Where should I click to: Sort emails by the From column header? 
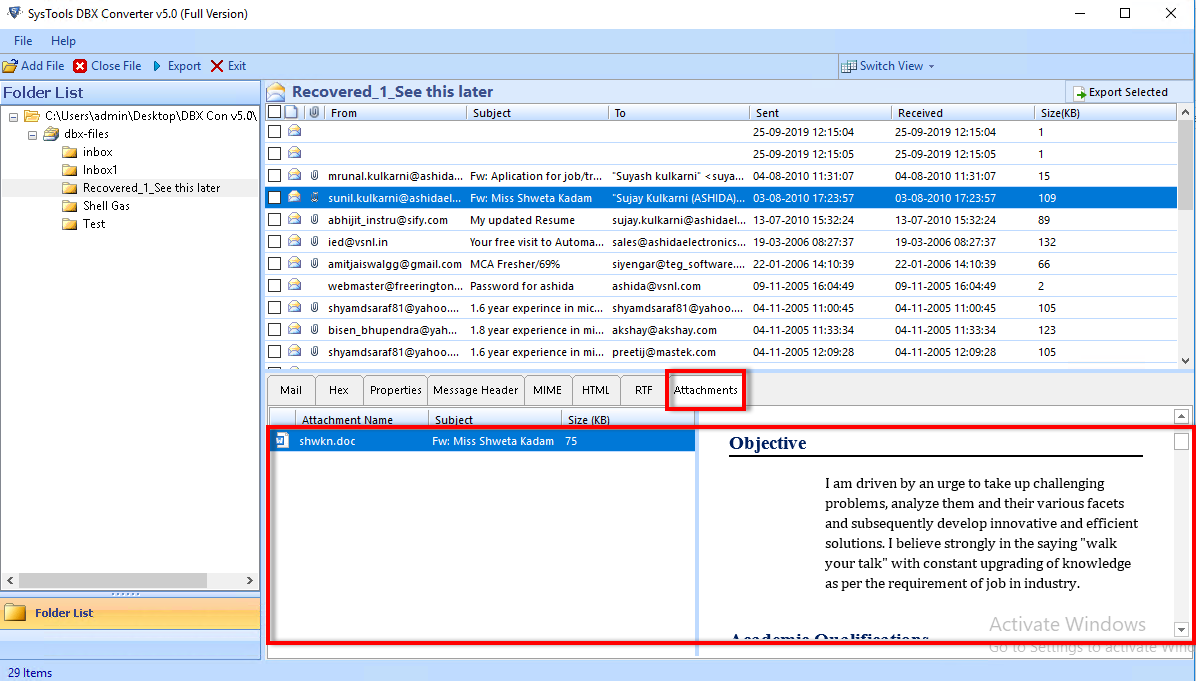pyautogui.click(x=395, y=113)
